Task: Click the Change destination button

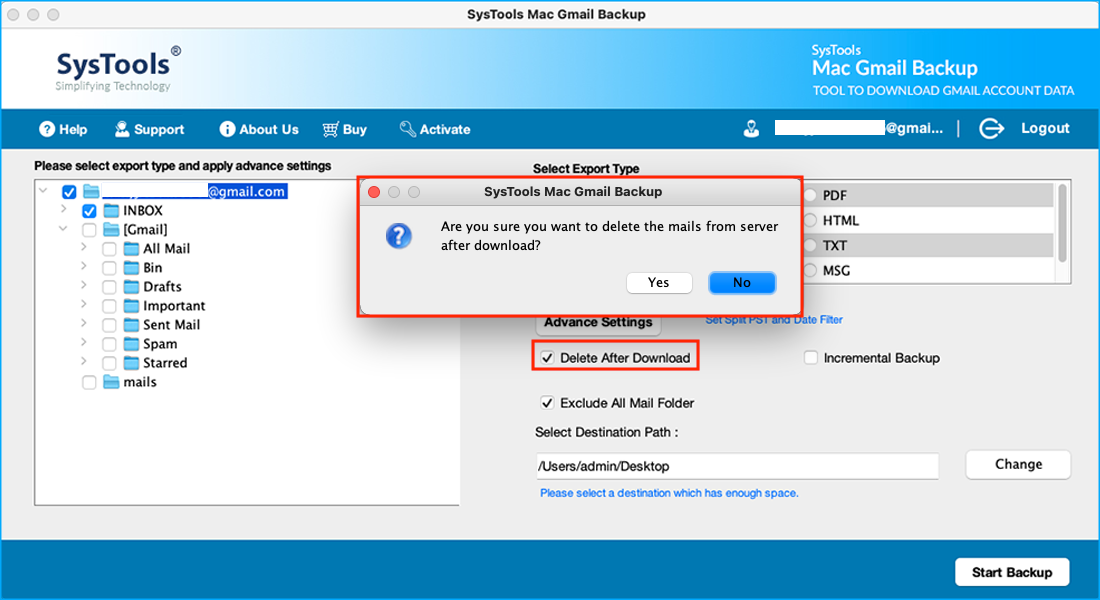Action: [1019, 465]
